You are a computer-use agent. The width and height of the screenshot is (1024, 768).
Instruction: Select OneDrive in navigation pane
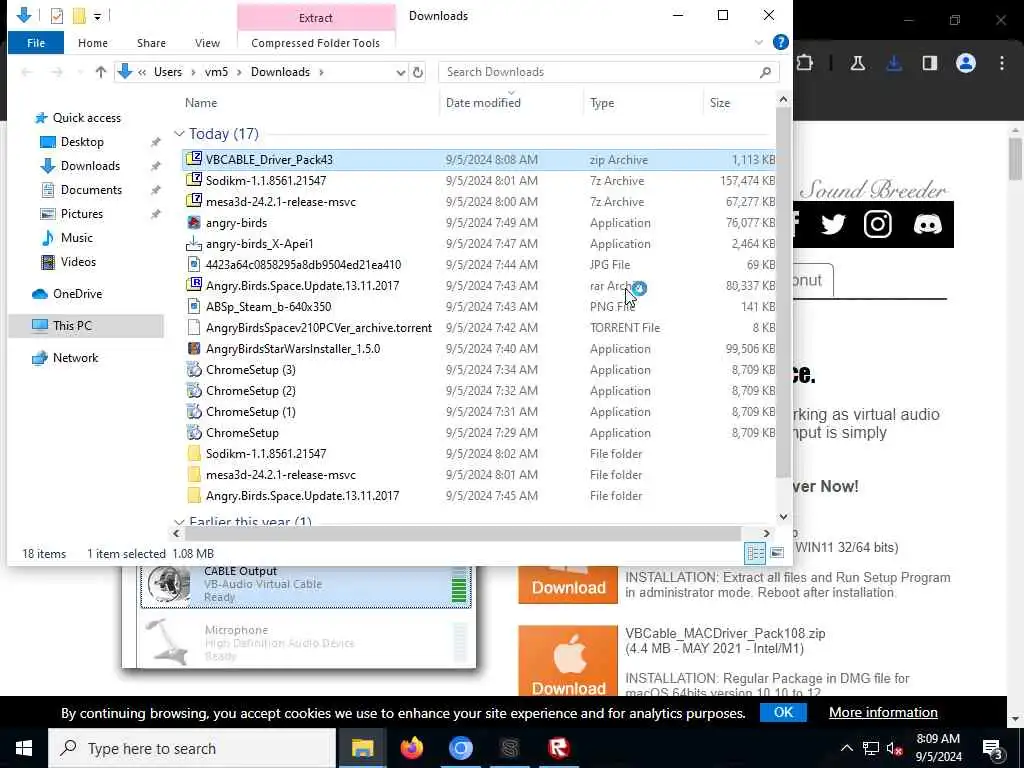click(77, 294)
